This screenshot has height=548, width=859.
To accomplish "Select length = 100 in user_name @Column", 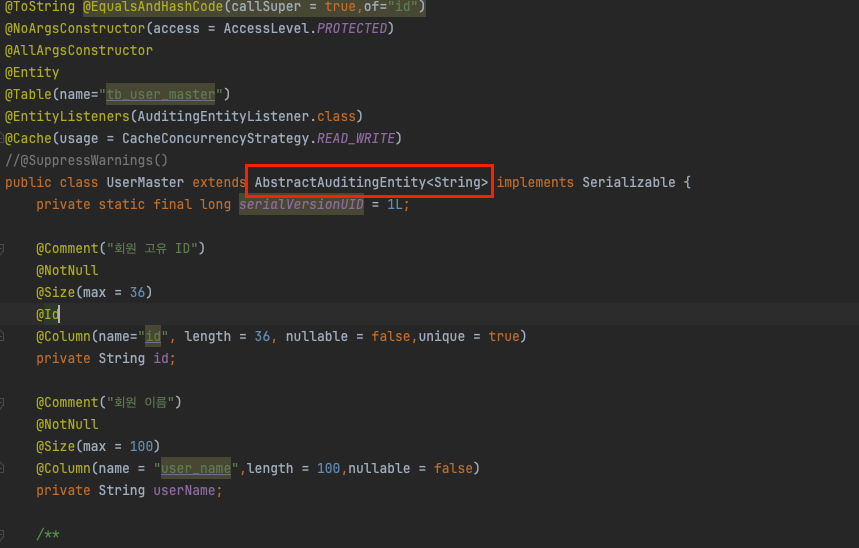I will [x=293, y=468].
